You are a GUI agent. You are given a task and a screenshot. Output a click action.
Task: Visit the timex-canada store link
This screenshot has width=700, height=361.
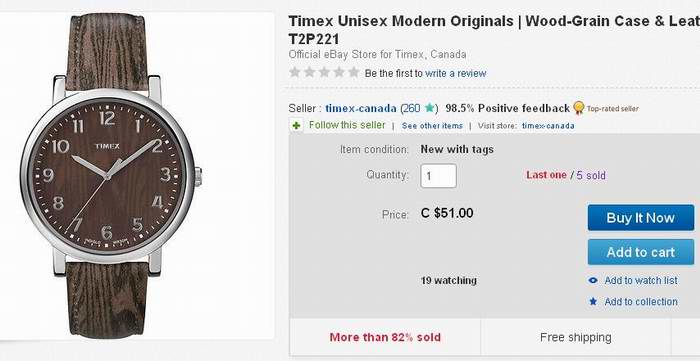pyautogui.click(x=548, y=126)
